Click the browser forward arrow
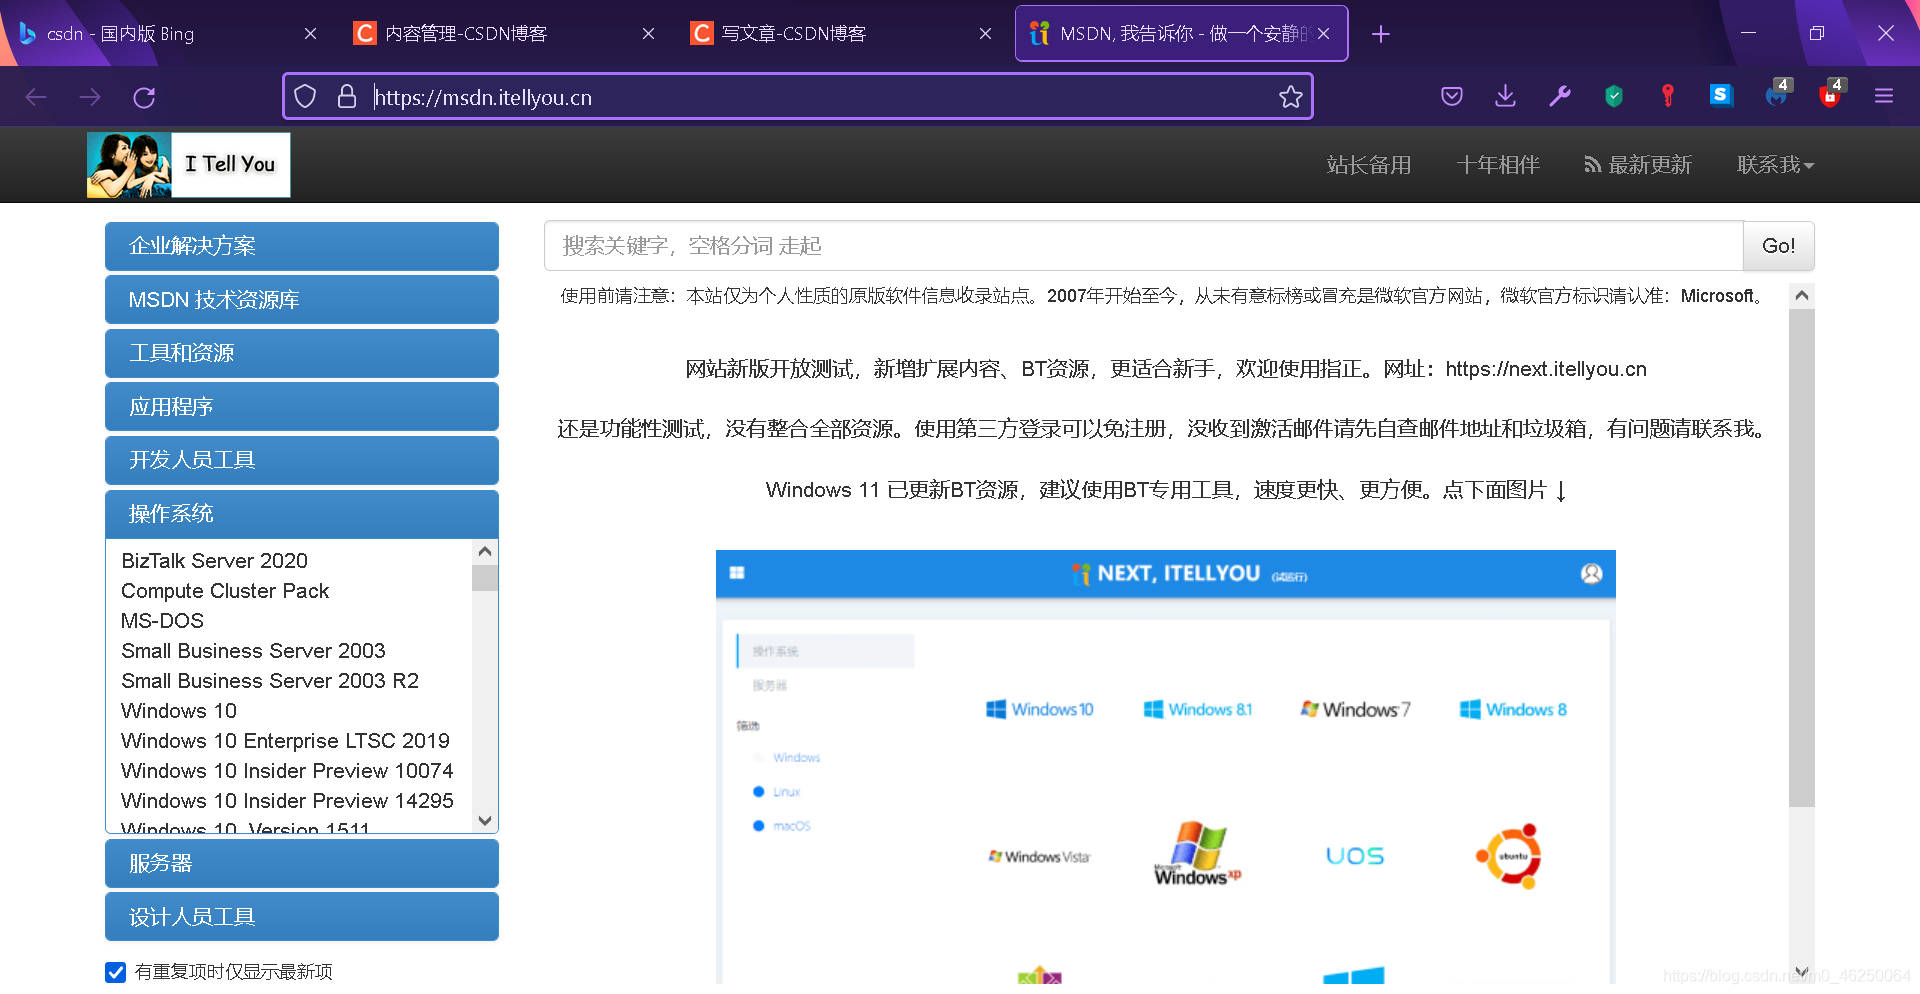Screen dimensions: 1920x994 click(x=90, y=97)
